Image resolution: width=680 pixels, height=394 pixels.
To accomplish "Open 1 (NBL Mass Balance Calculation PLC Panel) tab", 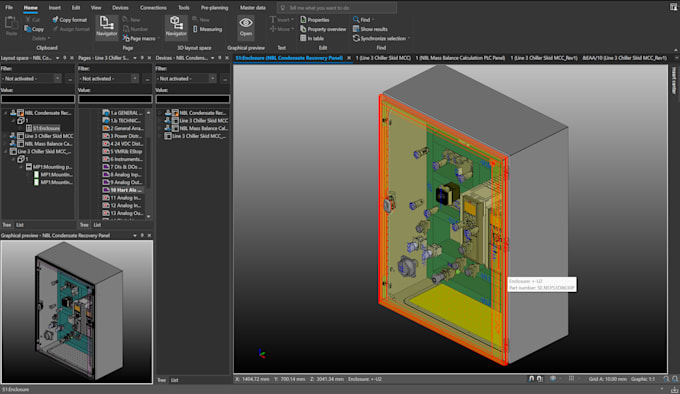I will 460,58.
